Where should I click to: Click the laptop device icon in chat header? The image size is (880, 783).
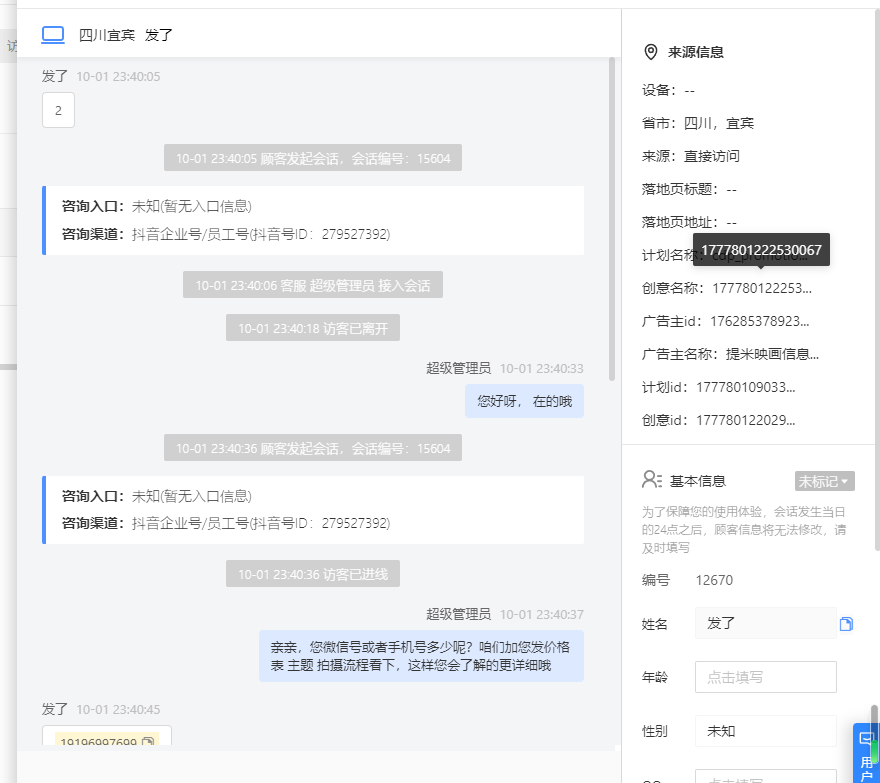tap(53, 35)
